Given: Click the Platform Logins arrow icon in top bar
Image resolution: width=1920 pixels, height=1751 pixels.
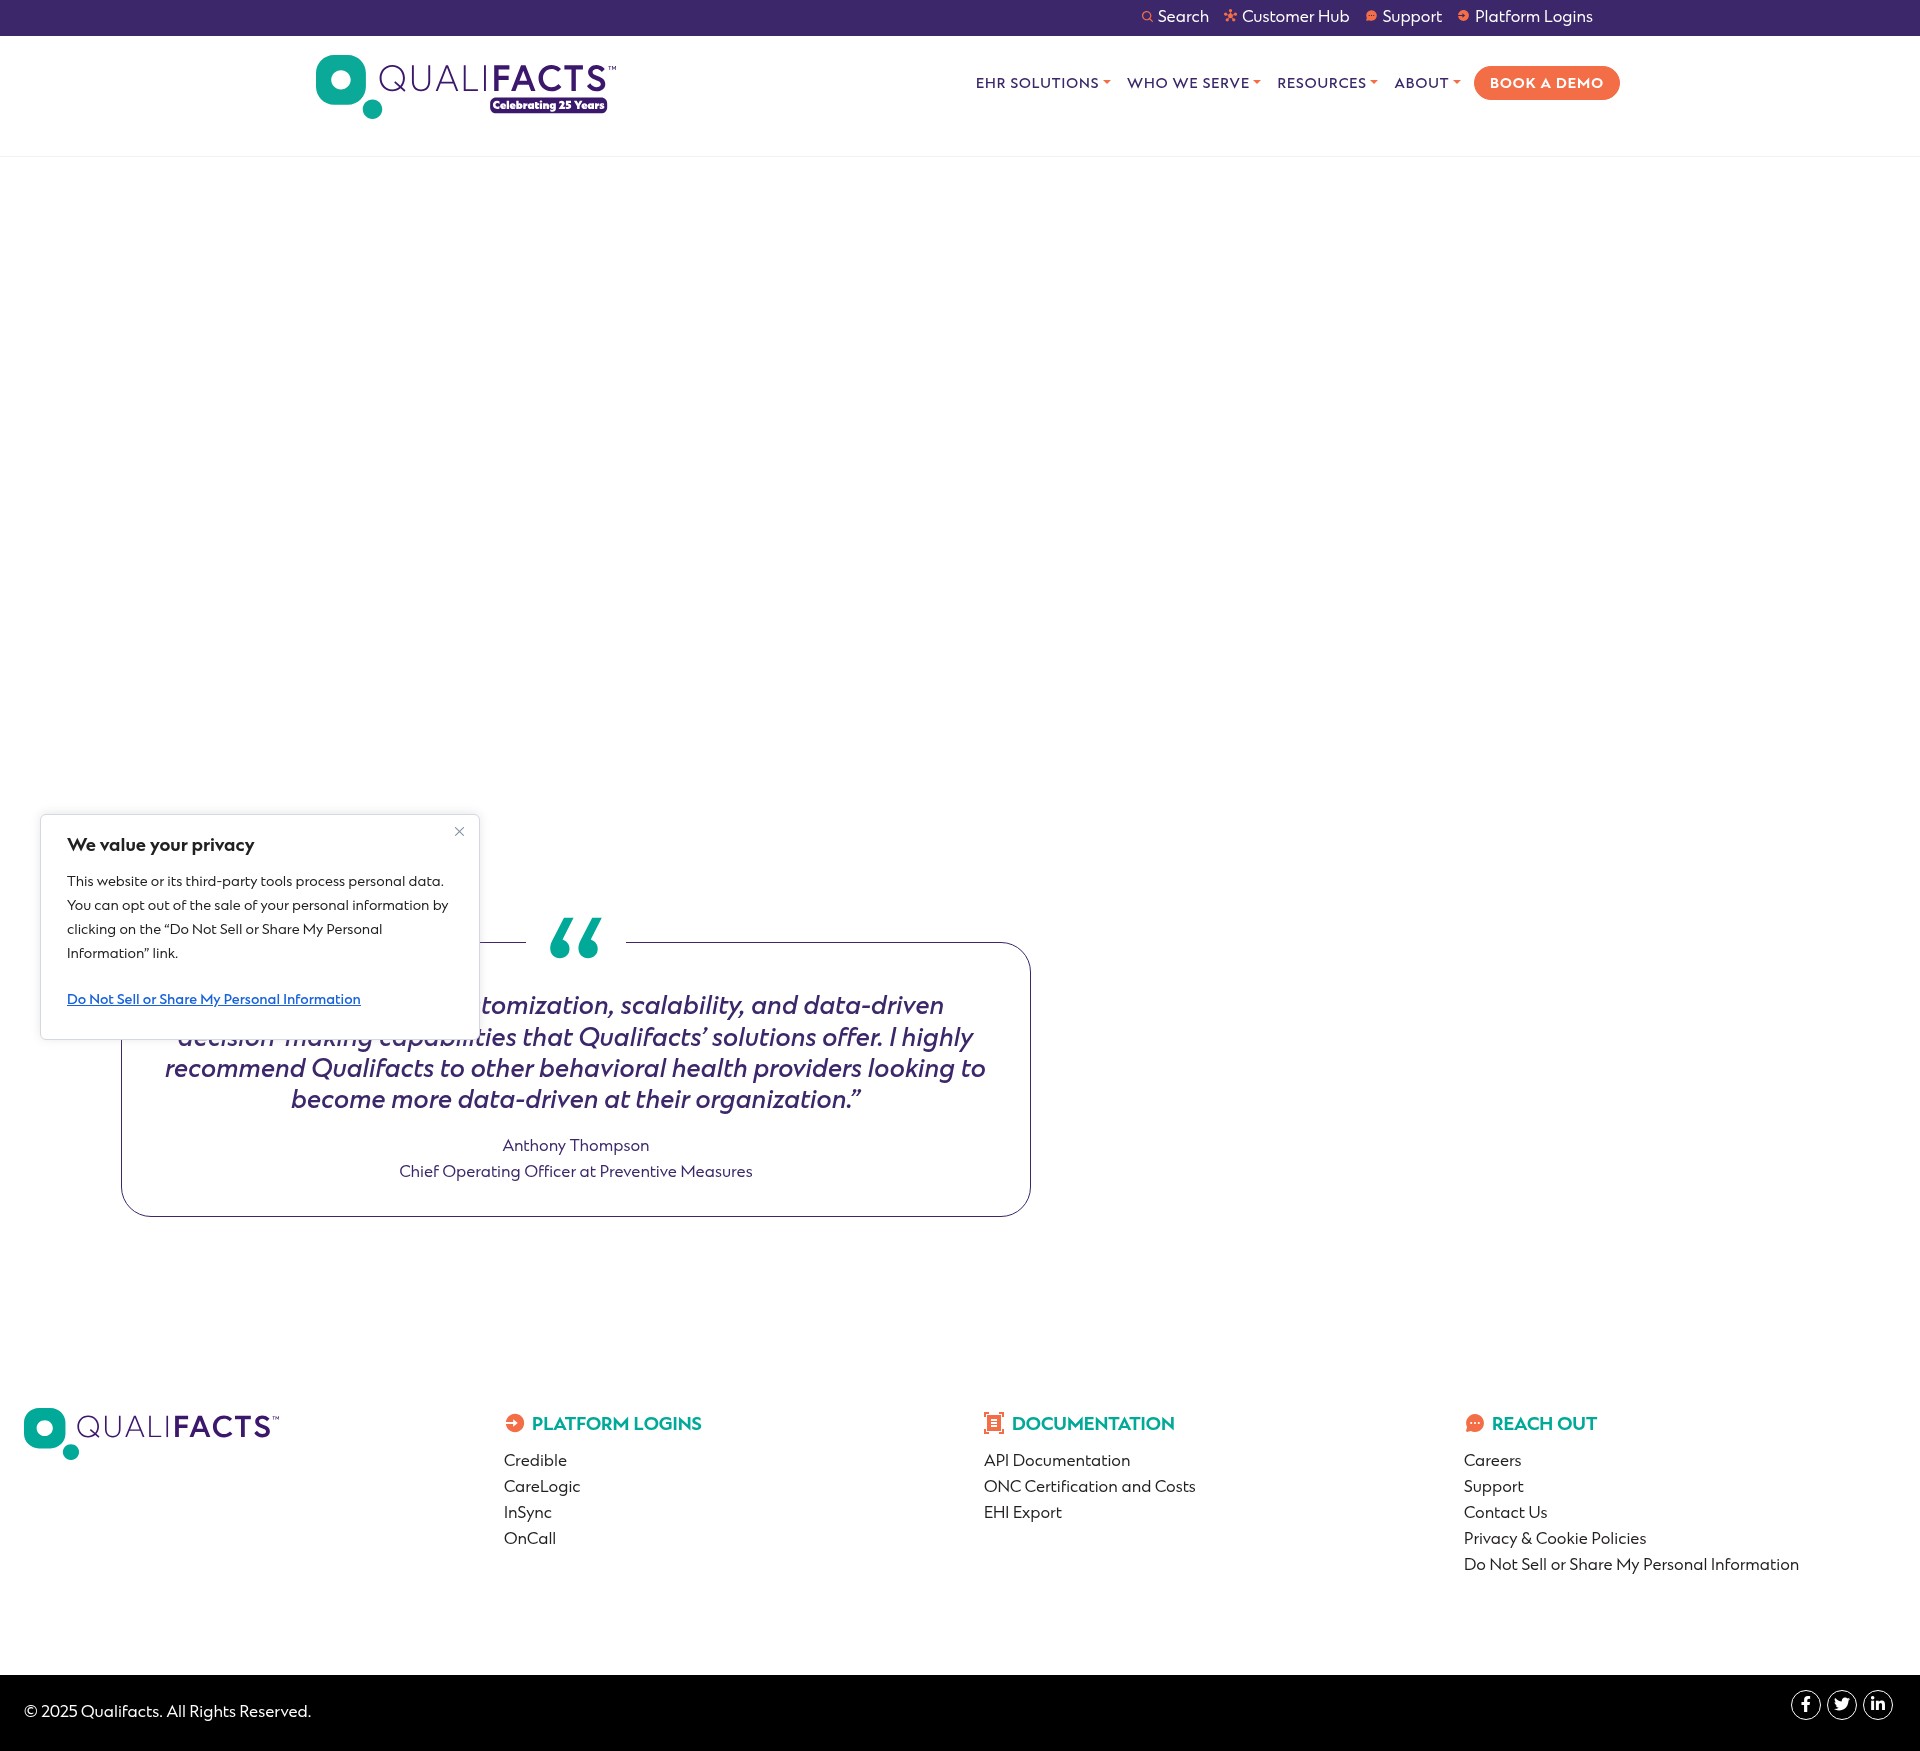Looking at the screenshot, I should pyautogui.click(x=1463, y=16).
